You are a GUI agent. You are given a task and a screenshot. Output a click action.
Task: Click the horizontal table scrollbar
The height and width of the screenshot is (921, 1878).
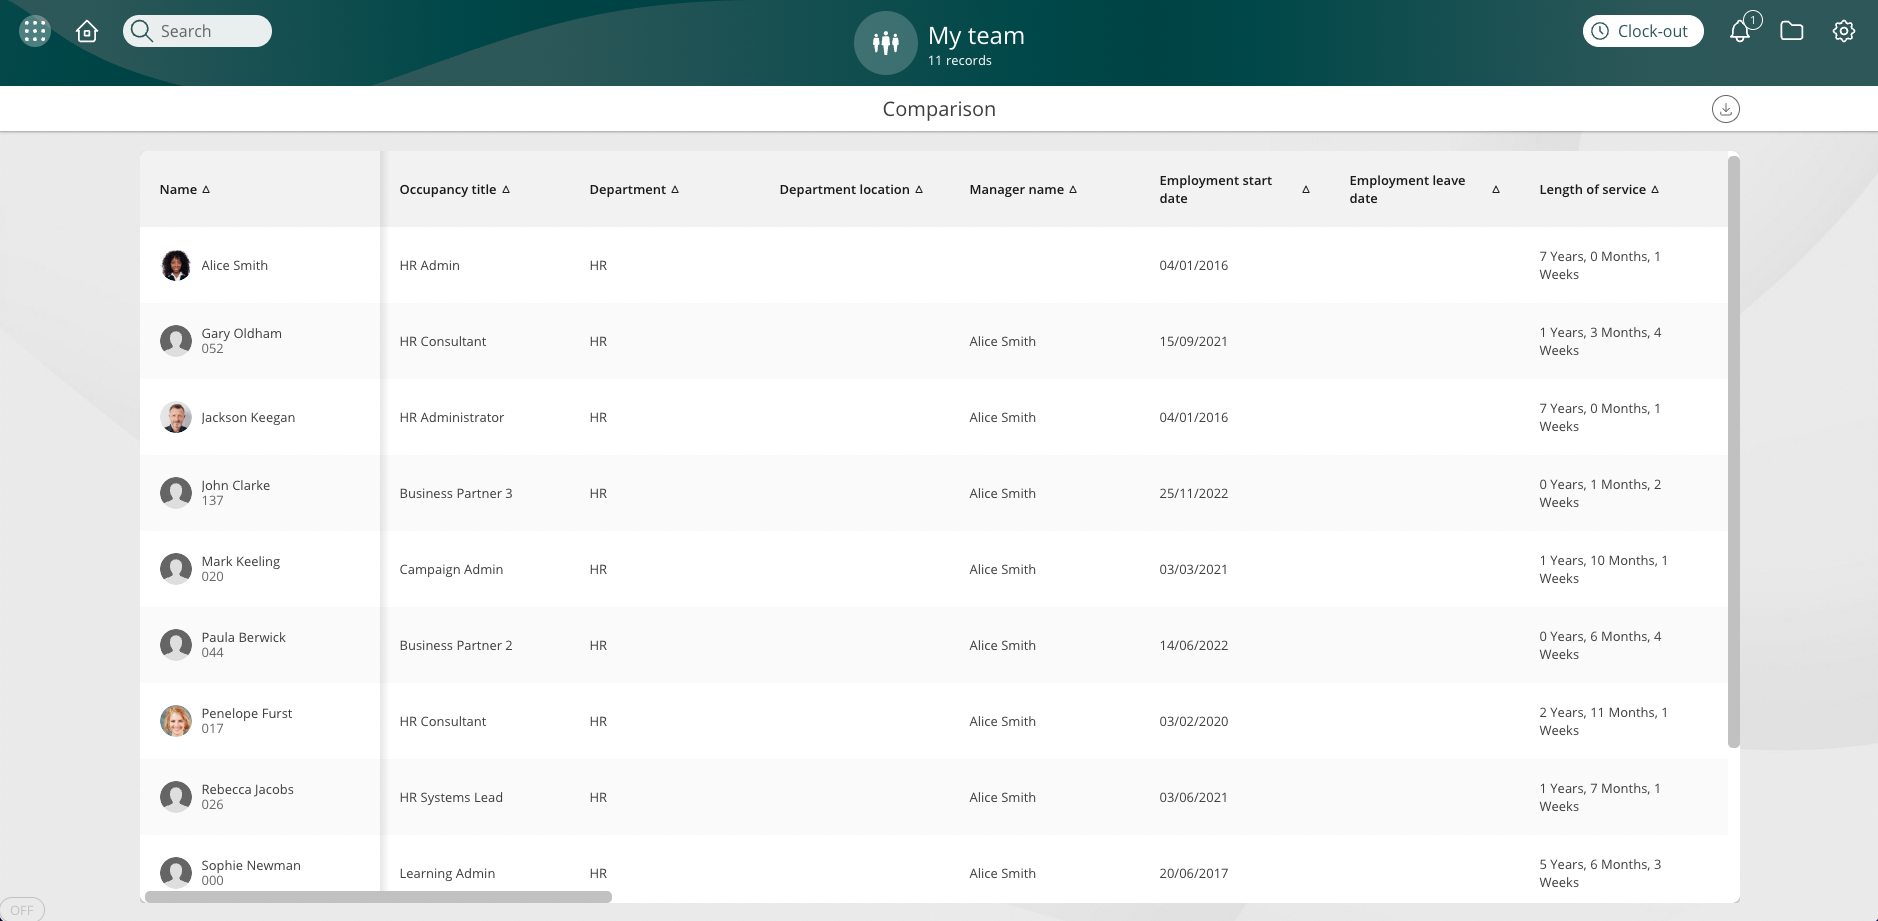click(378, 897)
